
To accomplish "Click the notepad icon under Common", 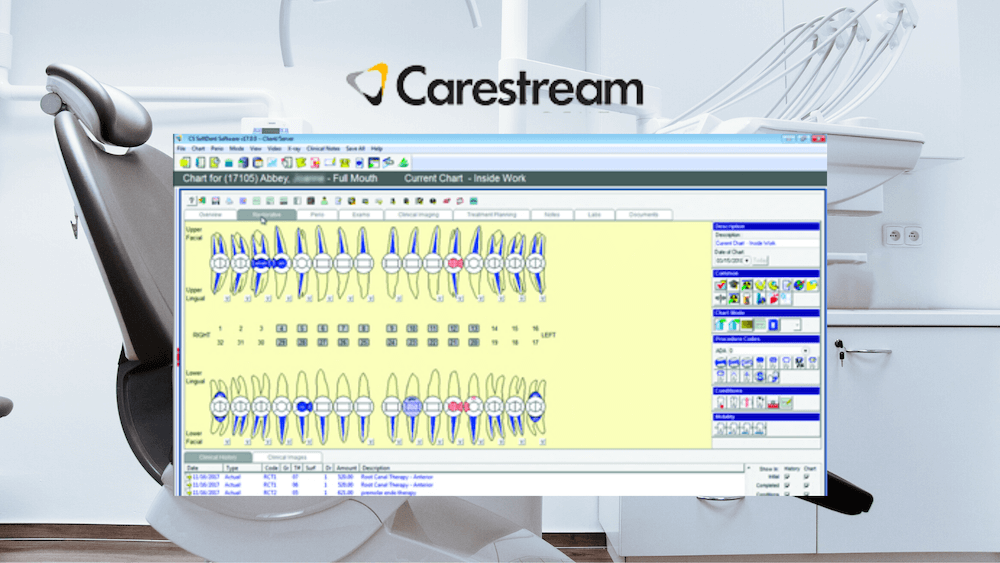I will pos(786,285).
